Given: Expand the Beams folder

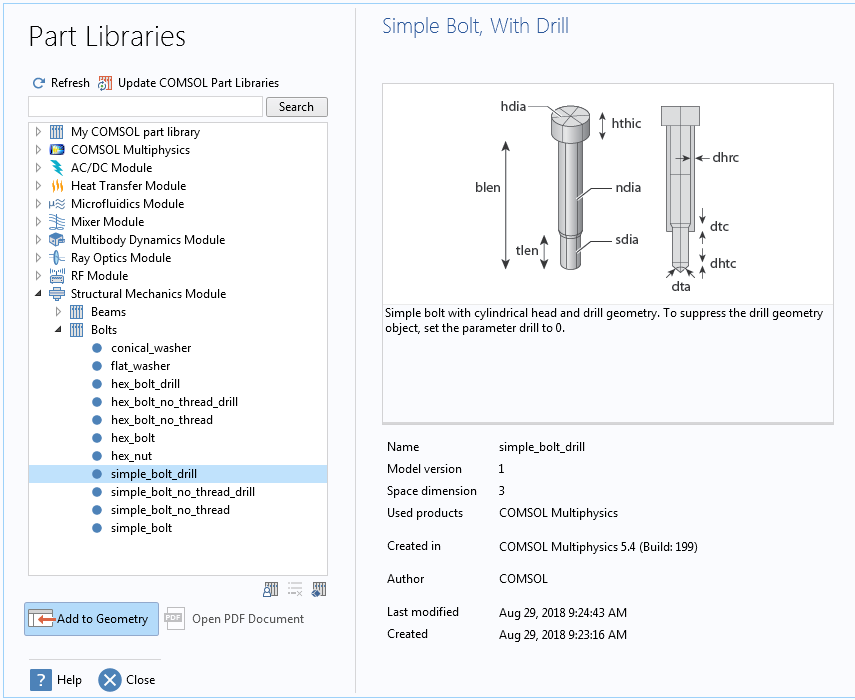Looking at the screenshot, I should tap(58, 312).
